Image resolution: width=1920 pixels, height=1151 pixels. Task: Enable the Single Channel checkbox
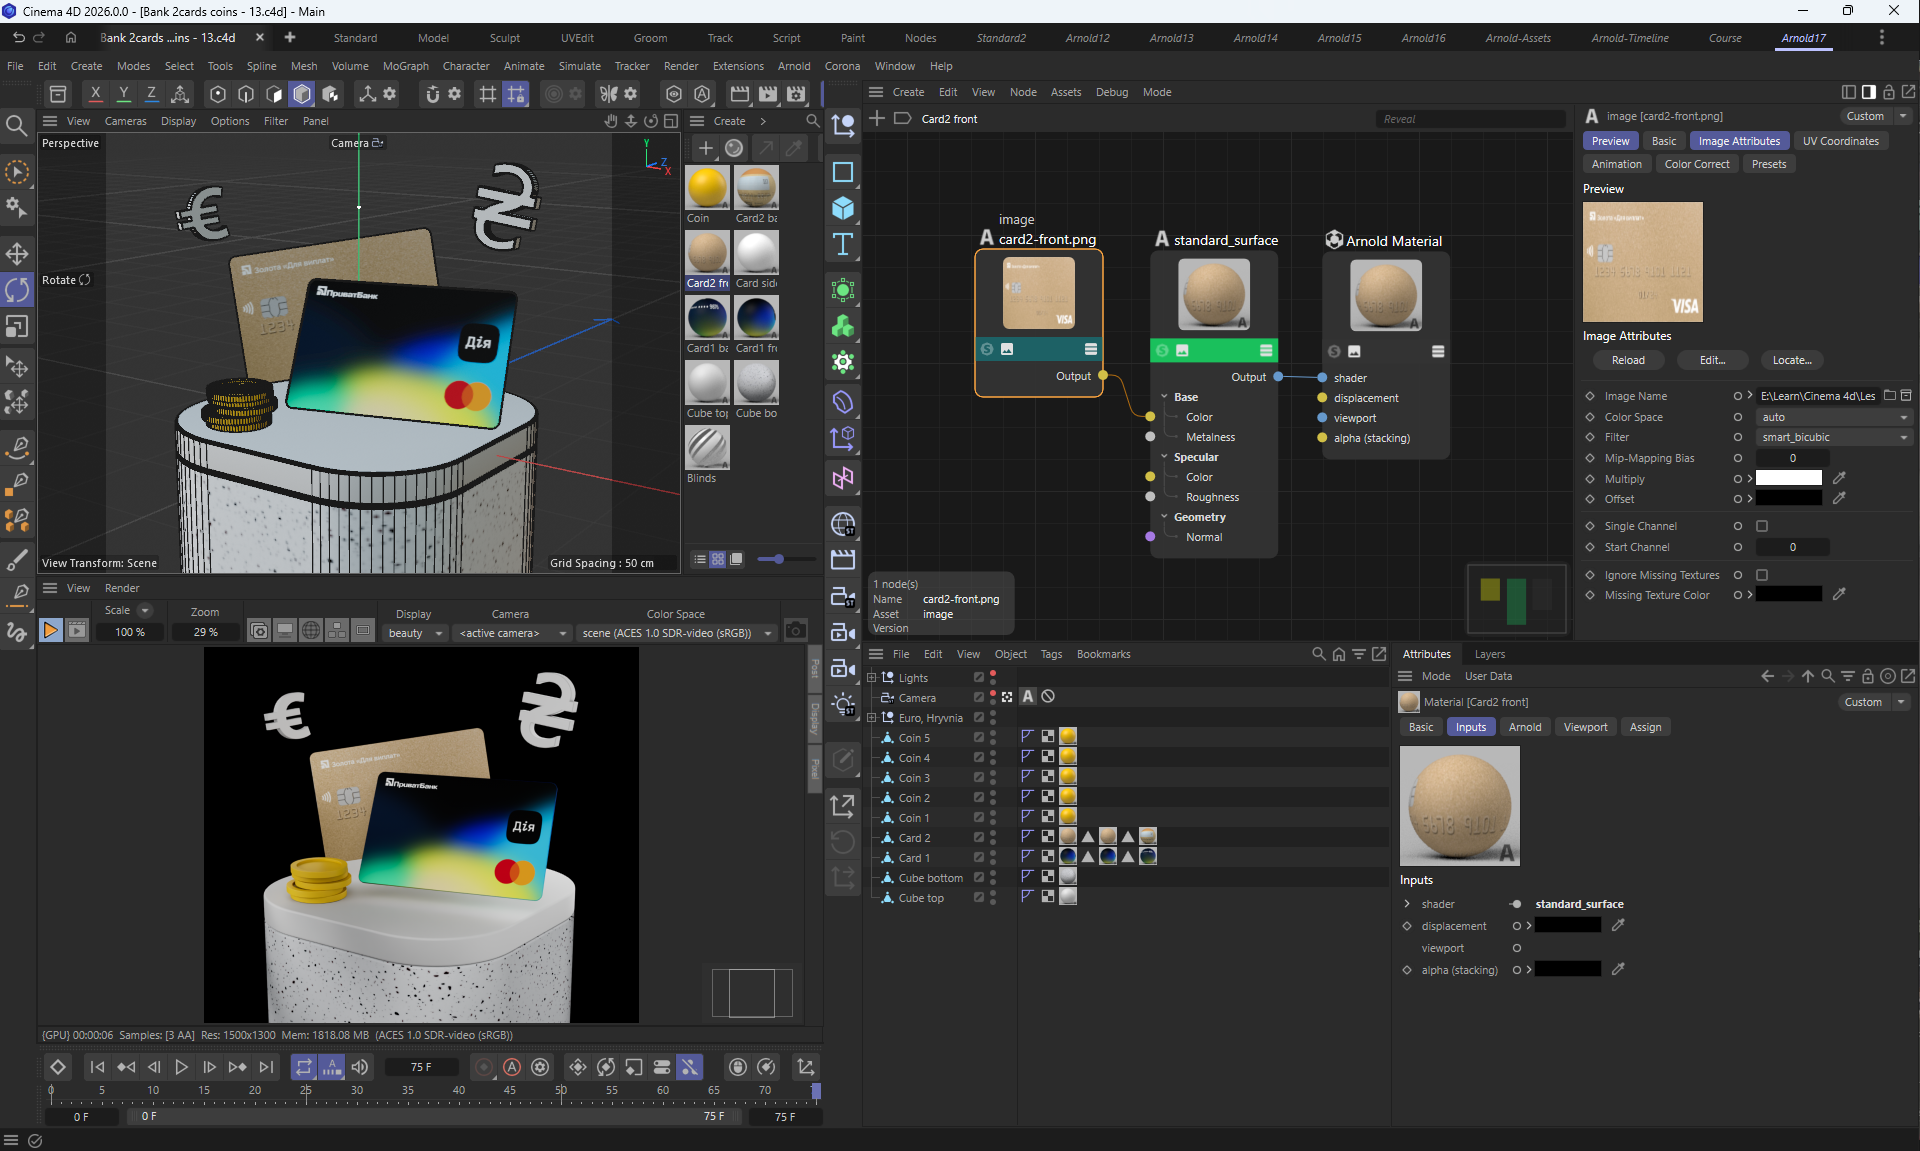pos(1762,526)
